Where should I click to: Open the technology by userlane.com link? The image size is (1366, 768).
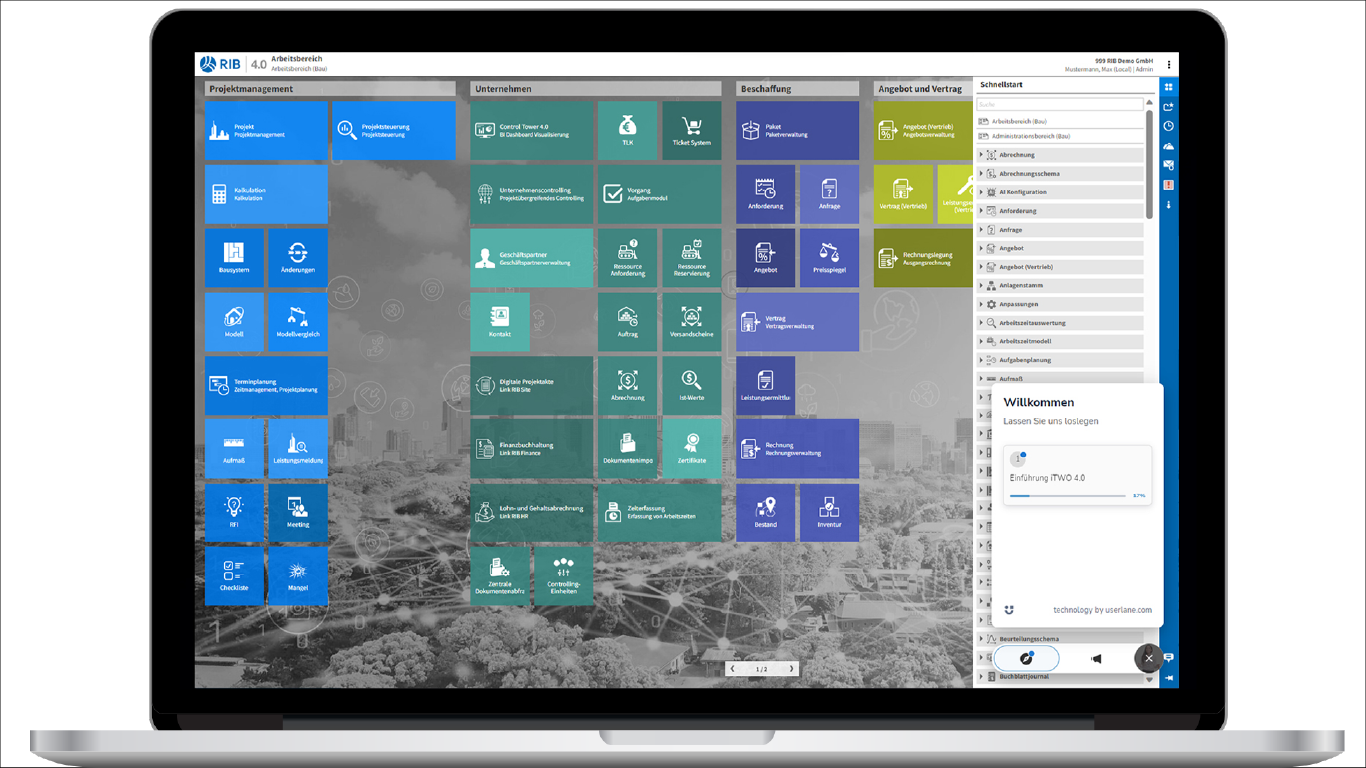pyautogui.click(x=1102, y=610)
